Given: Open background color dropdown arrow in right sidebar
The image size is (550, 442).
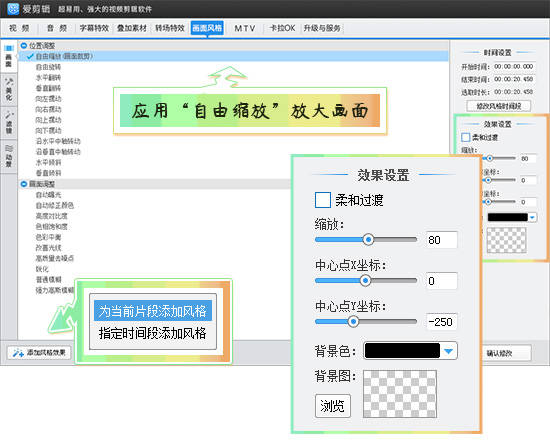Looking at the screenshot, I should pyautogui.click(x=532, y=217).
